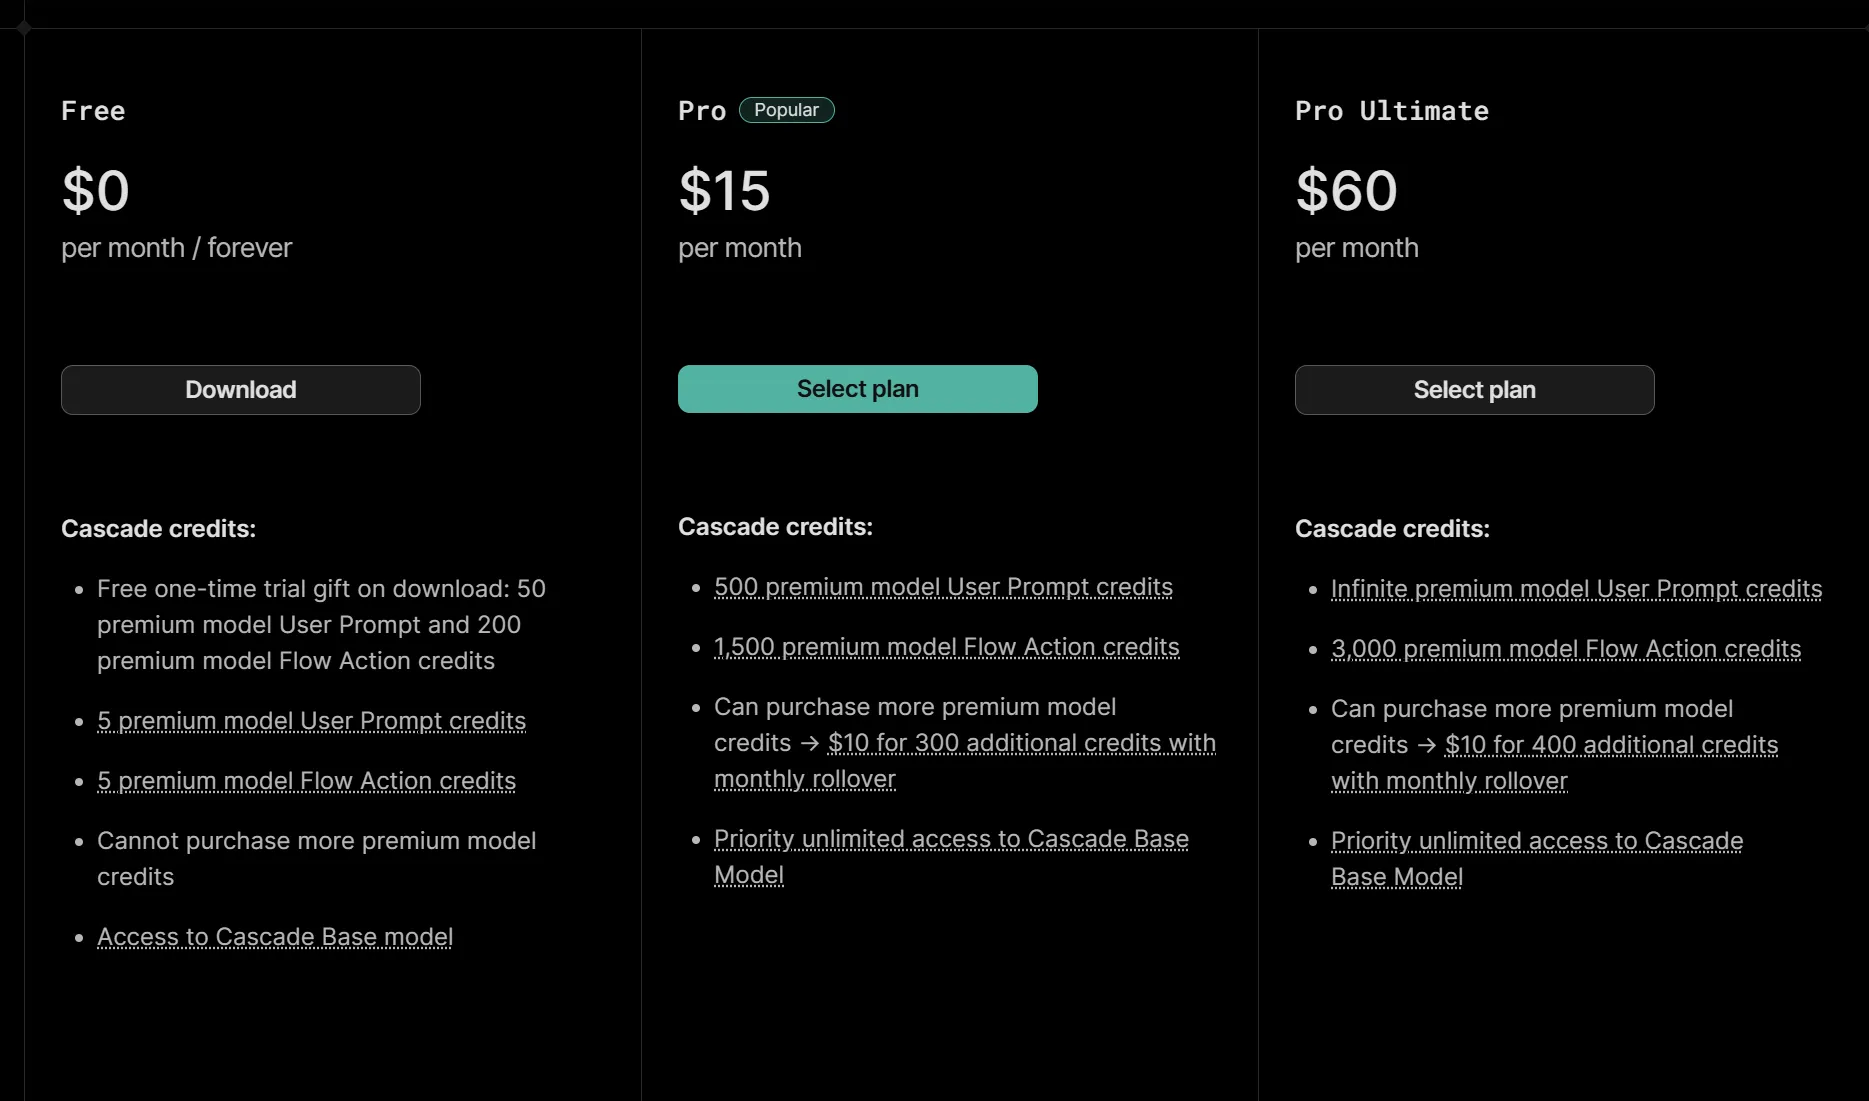
Task: Click the $0 price of the Free plan
Action: tap(96, 190)
